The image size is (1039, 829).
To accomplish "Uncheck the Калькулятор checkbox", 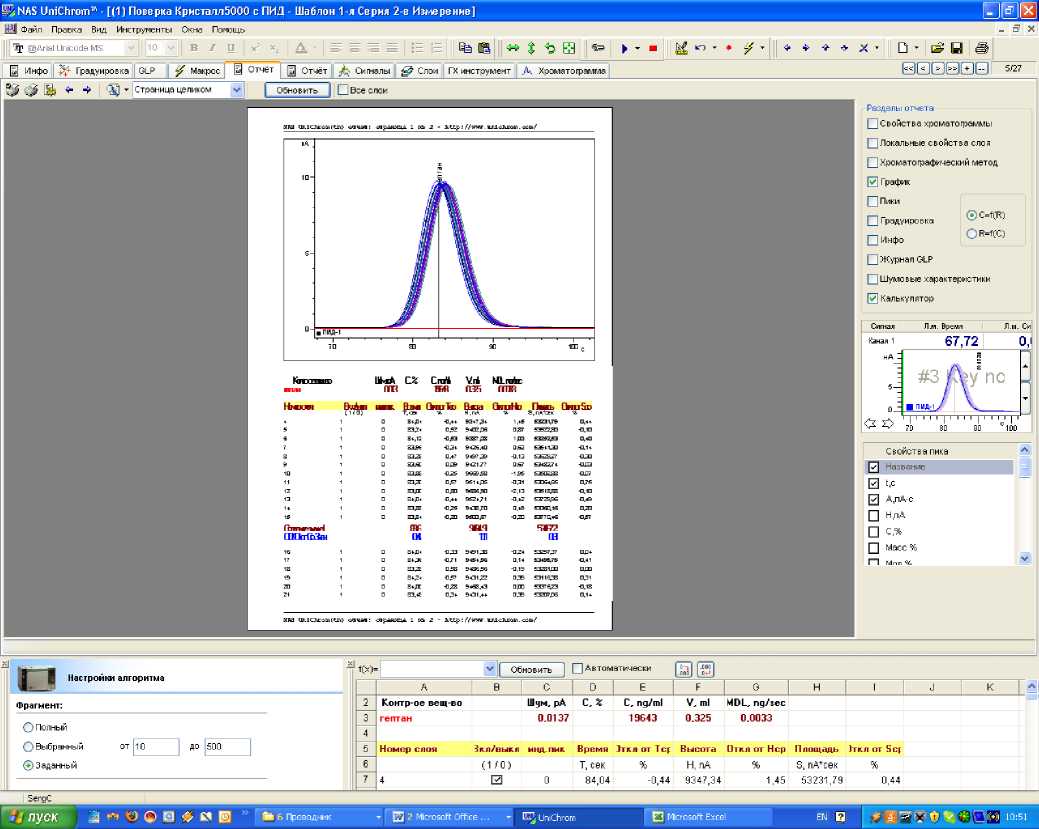I will [873, 298].
